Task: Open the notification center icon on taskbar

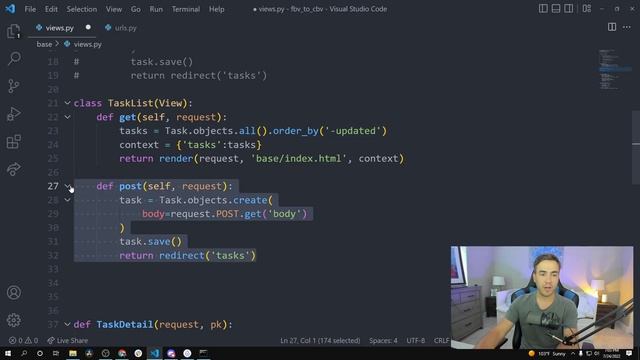Action: click(x=629, y=353)
